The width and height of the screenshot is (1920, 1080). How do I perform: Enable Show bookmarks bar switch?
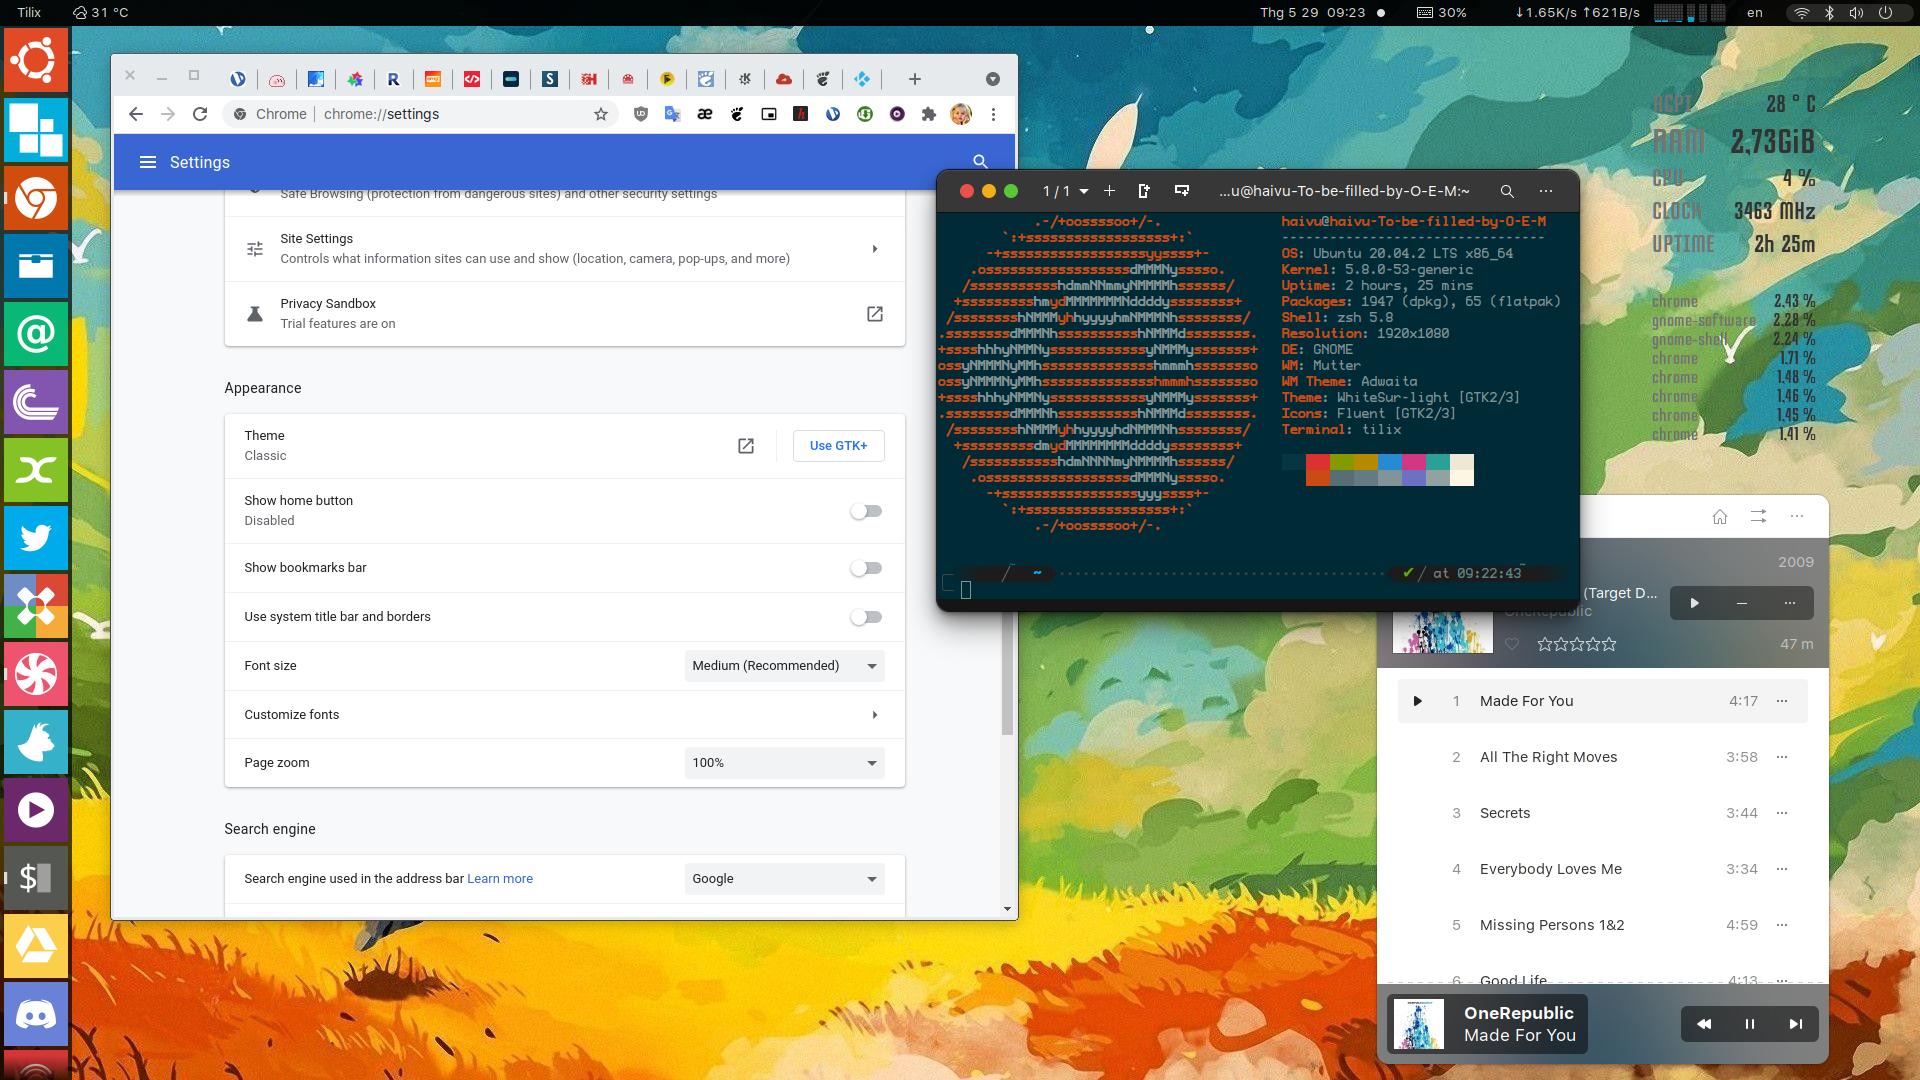[x=866, y=568]
